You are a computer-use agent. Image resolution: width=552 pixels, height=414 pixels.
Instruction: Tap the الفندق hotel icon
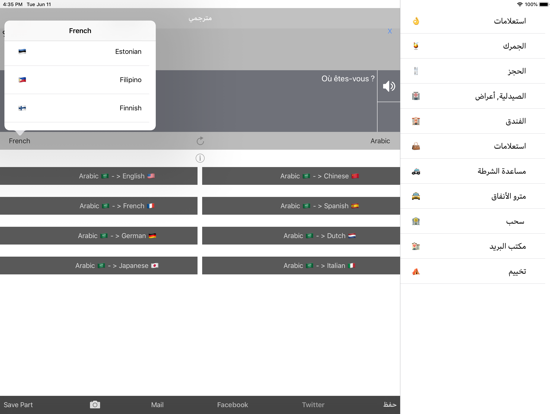point(416,121)
